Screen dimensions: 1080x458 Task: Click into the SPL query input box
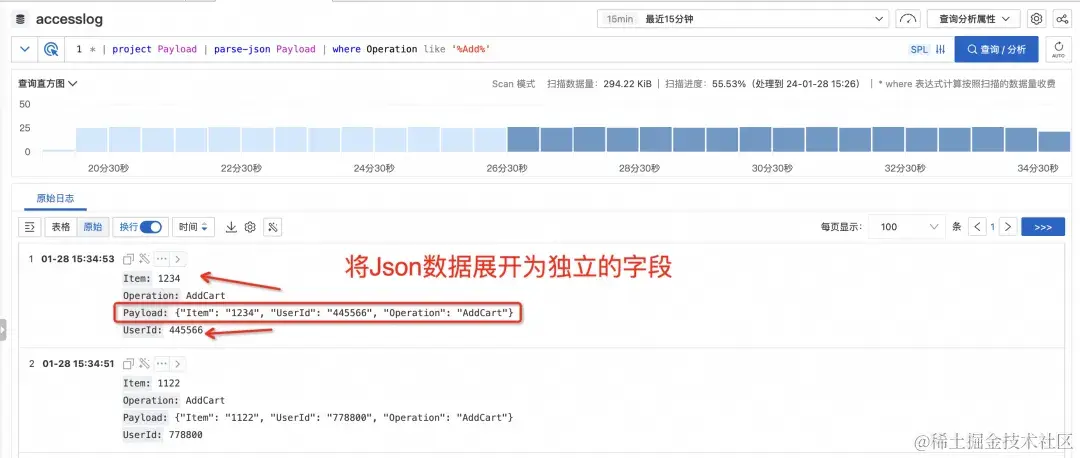(482, 49)
